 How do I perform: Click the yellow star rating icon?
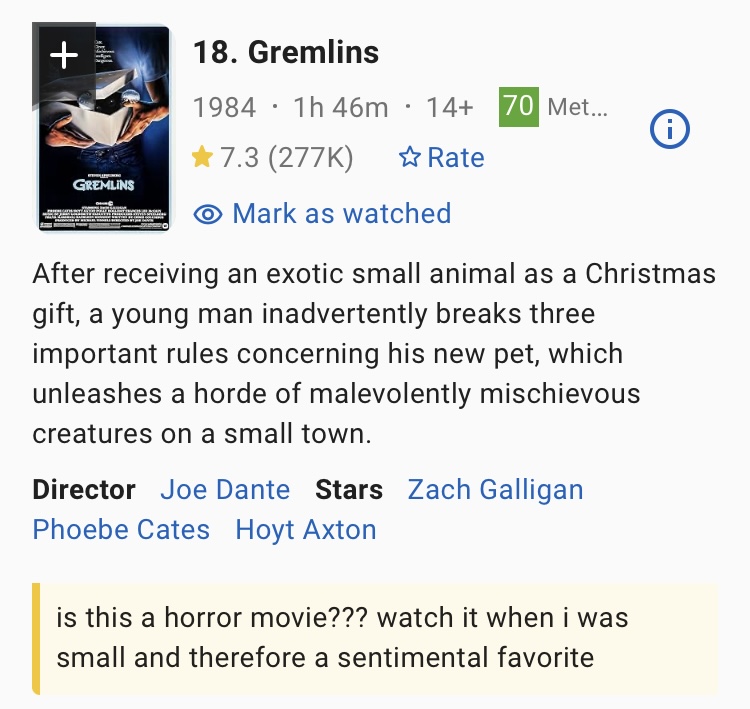[x=202, y=157]
